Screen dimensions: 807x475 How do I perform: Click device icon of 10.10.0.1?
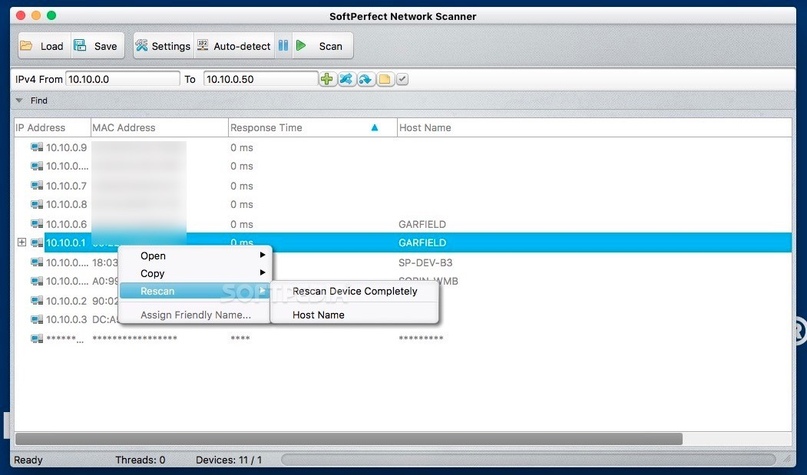[37, 243]
